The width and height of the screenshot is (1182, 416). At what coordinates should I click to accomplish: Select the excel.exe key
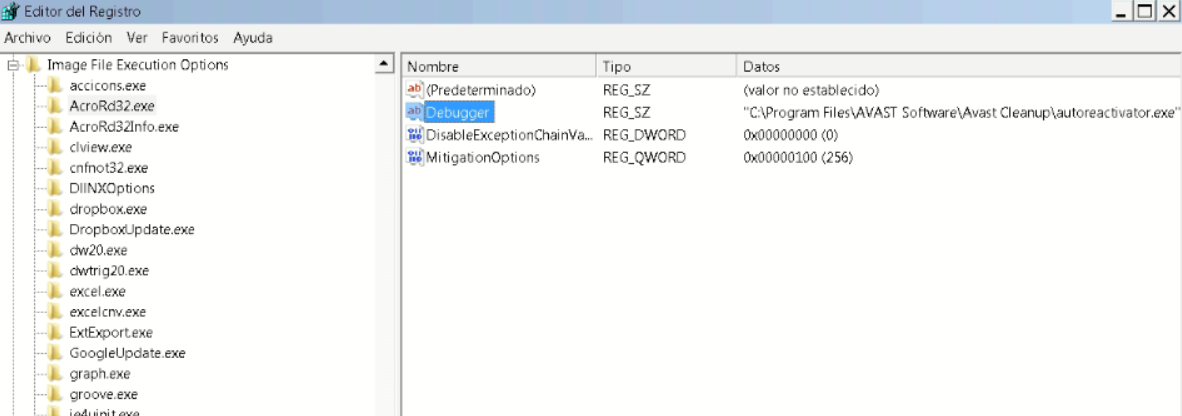point(97,291)
